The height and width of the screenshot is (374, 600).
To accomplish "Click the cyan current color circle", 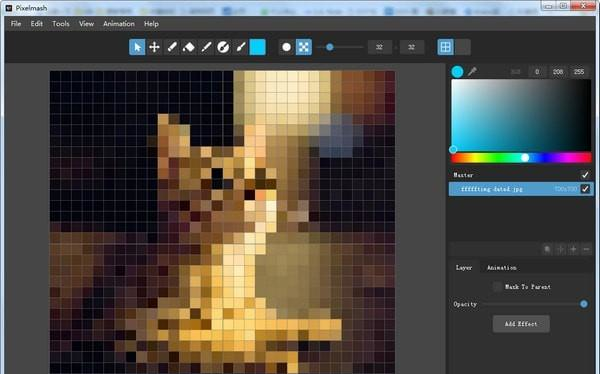I will click(x=457, y=72).
